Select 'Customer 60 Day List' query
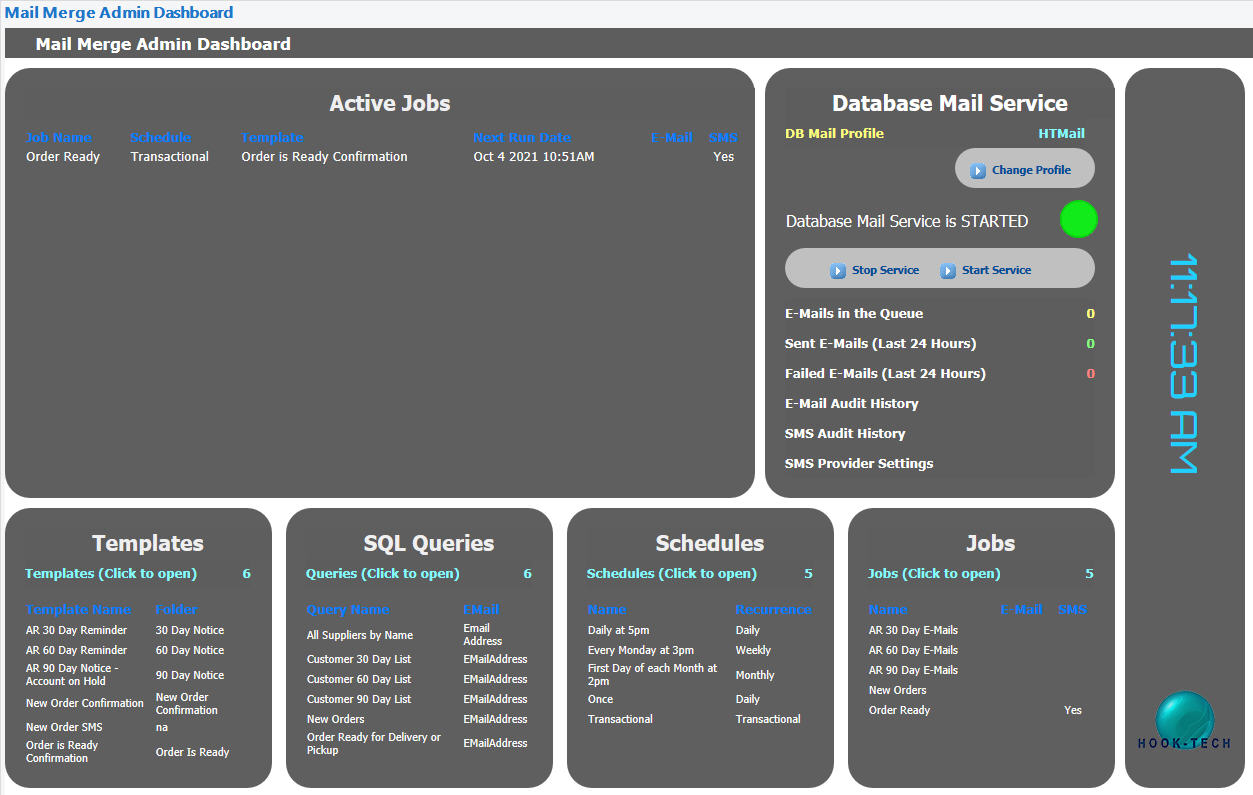This screenshot has height=795, width=1253. [x=359, y=680]
